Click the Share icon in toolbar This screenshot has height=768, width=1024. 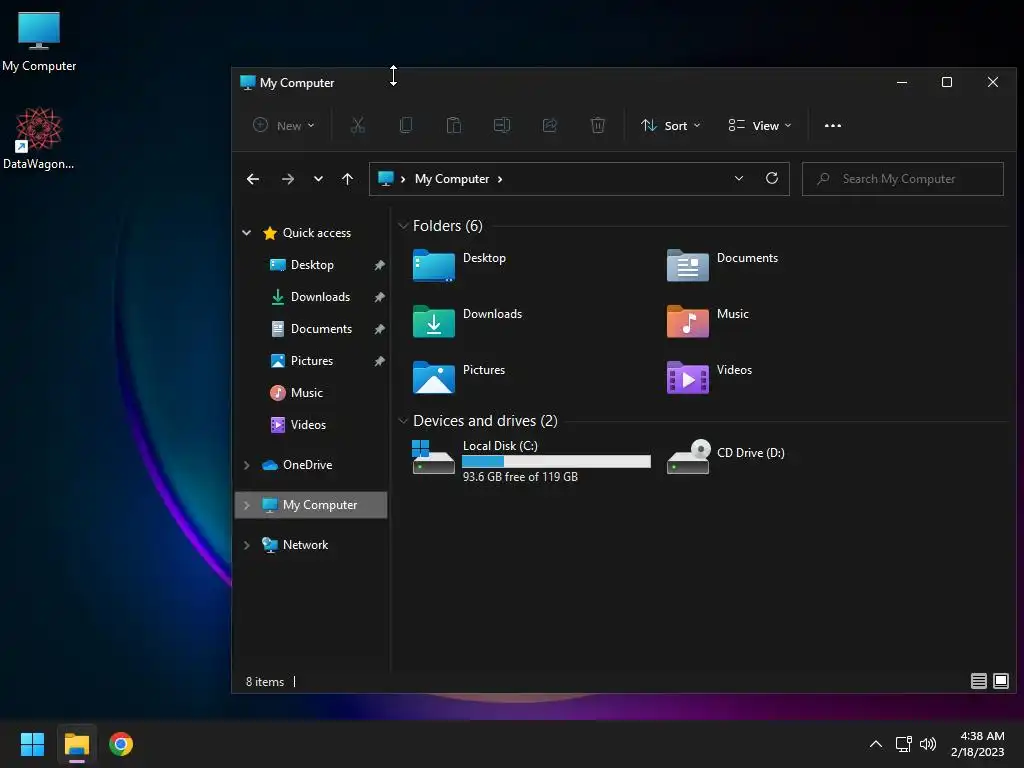pos(550,125)
